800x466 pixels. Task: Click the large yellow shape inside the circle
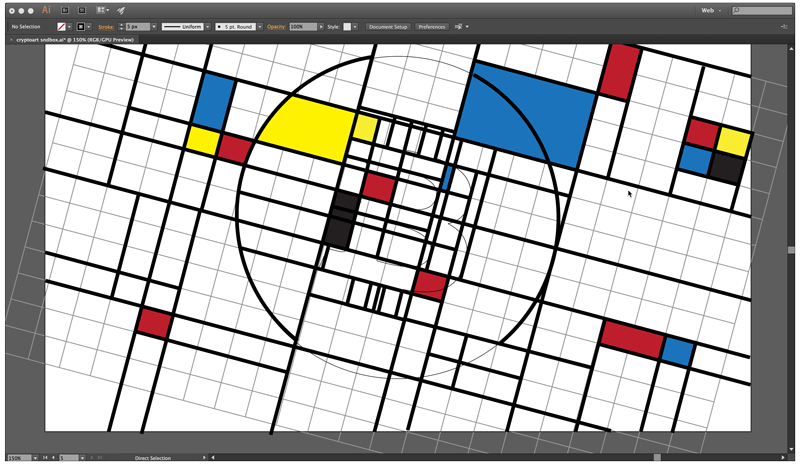tap(309, 129)
